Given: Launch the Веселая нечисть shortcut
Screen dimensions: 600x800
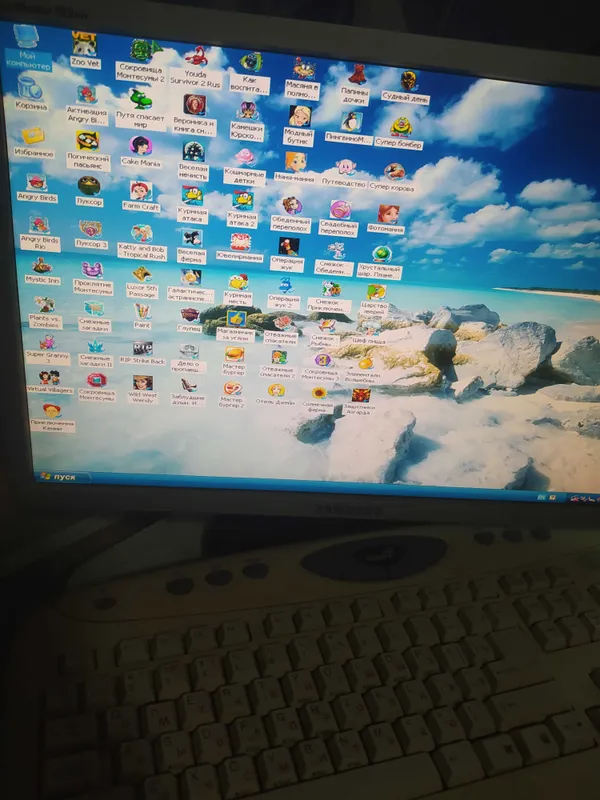Looking at the screenshot, I should pyautogui.click(x=193, y=161).
